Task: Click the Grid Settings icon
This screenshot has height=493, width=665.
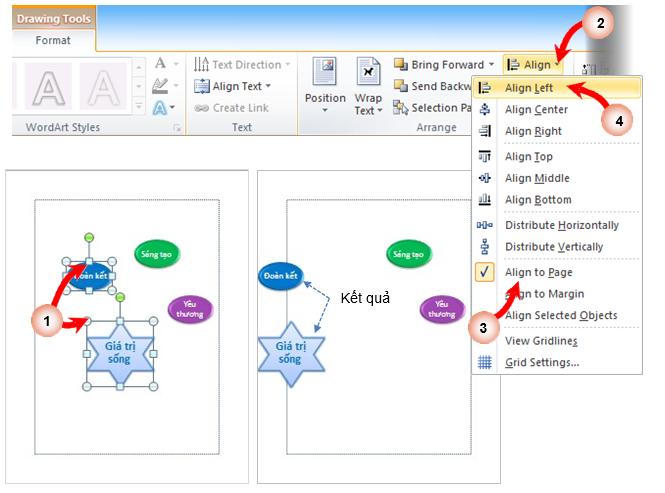Action: (485, 362)
